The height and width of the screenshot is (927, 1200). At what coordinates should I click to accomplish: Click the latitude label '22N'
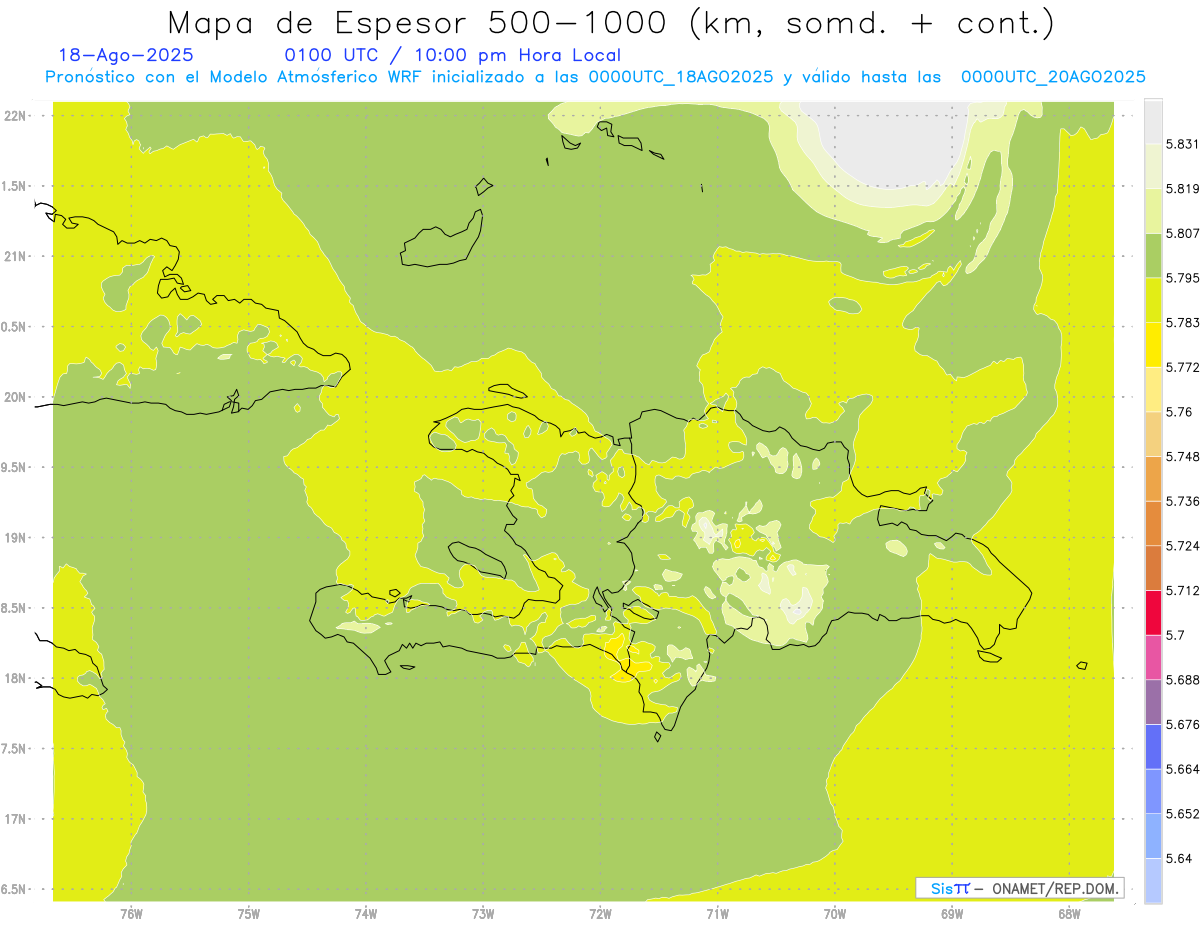[16, 116]
